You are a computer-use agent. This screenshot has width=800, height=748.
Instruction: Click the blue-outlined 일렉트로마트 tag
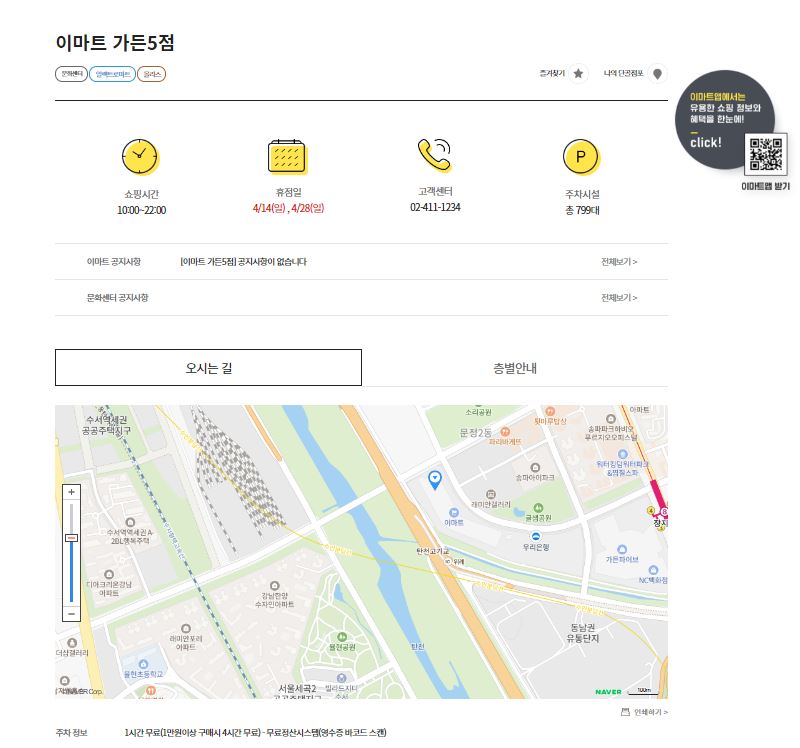point(112,74)
